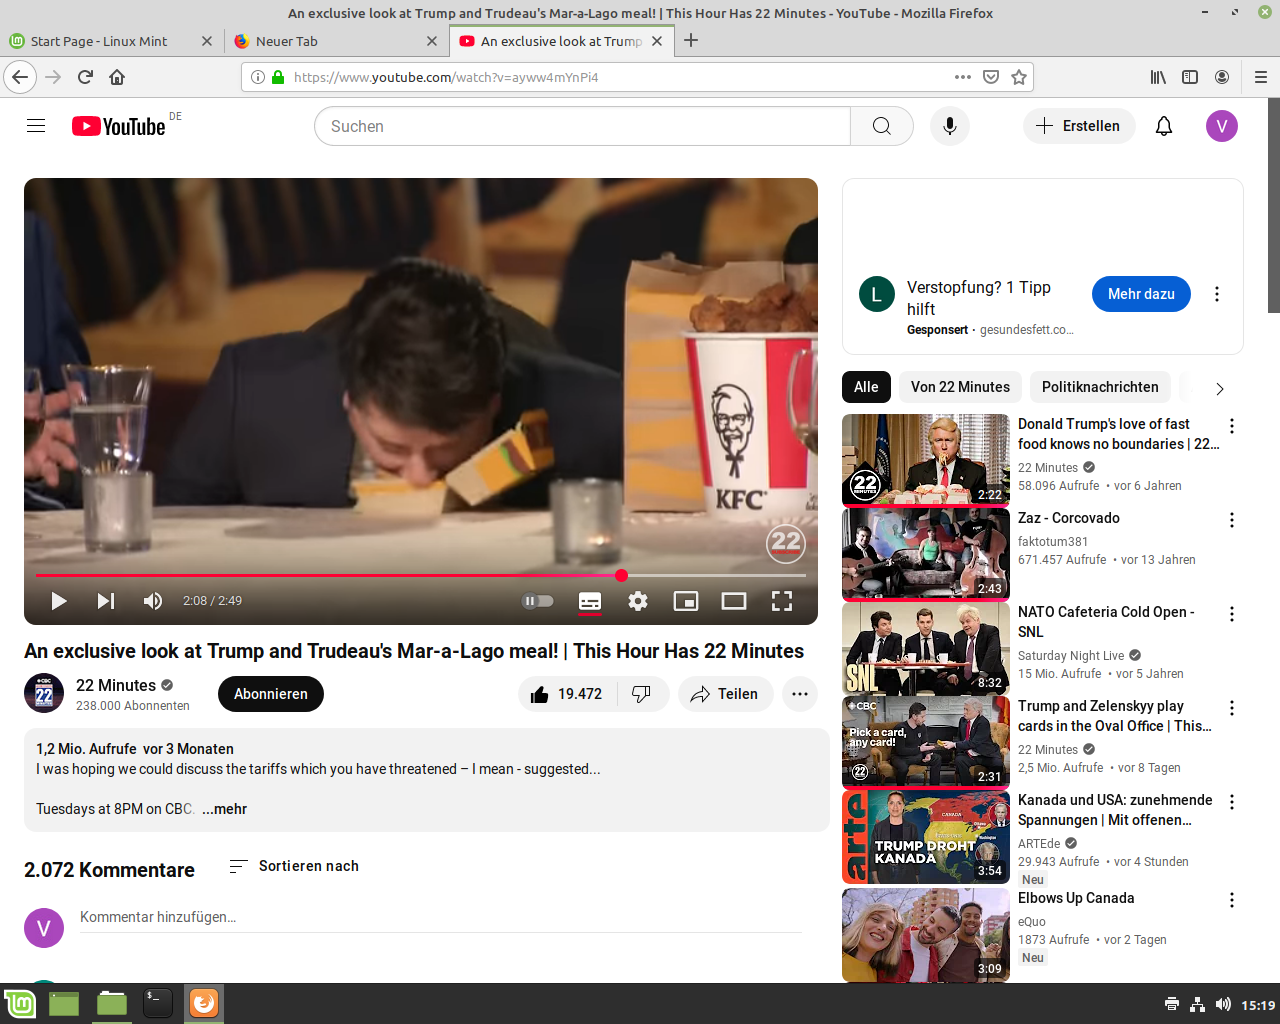Go back in Firefox
Viewport: 1280px width, 1024px height.
20,77
